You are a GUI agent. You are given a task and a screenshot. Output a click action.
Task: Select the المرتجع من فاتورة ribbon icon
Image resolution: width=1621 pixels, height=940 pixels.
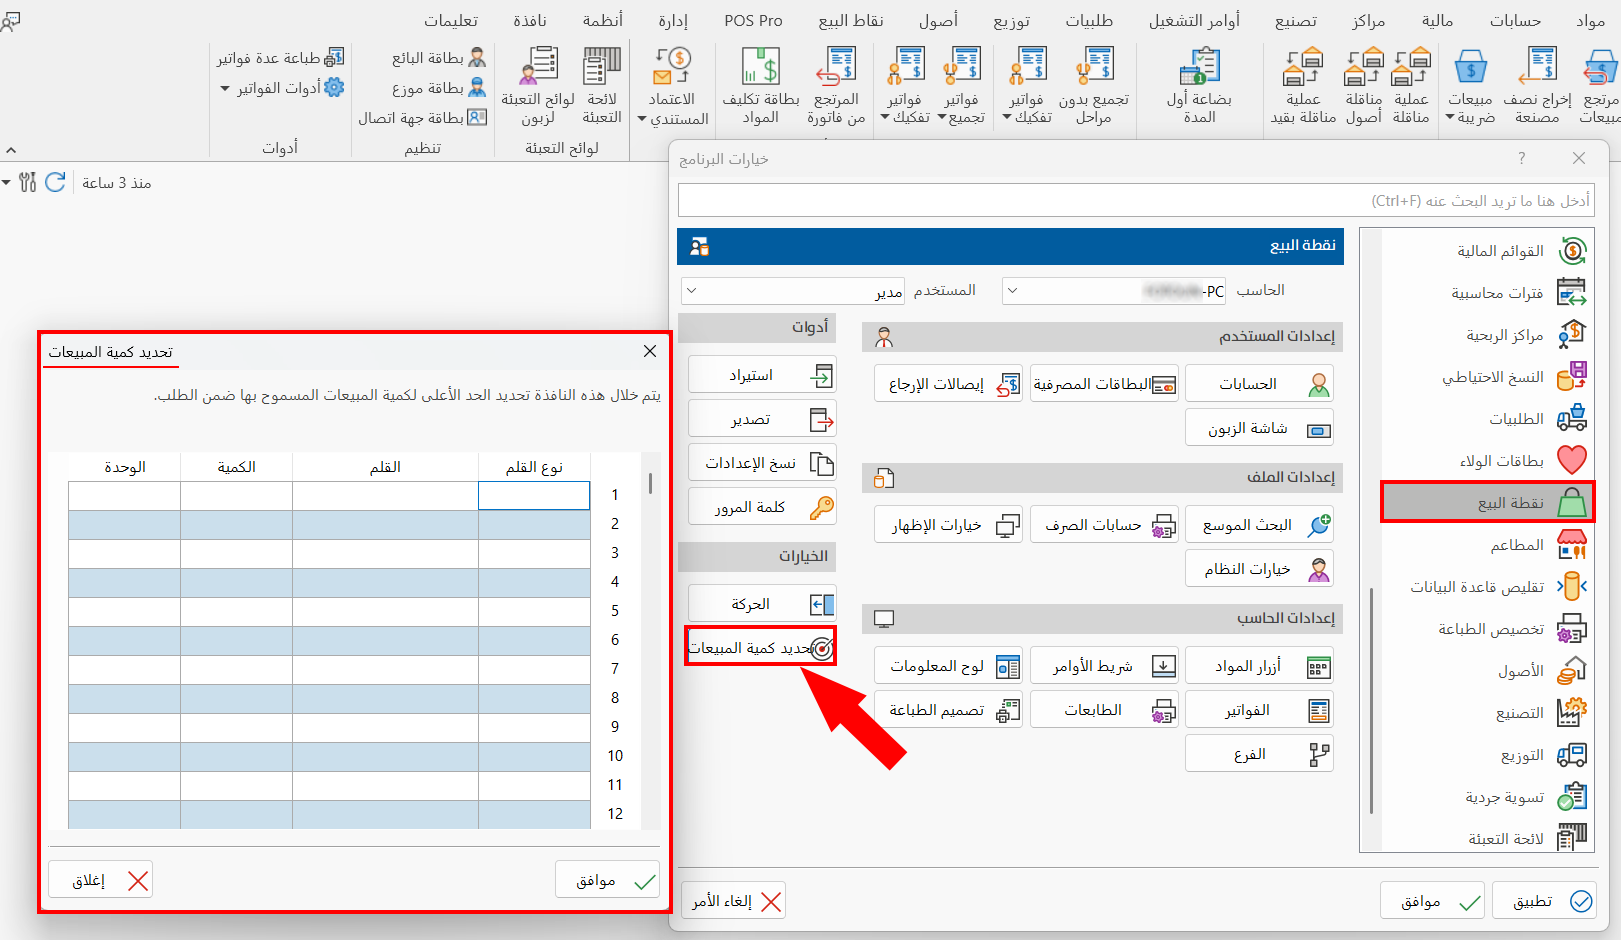836,85
